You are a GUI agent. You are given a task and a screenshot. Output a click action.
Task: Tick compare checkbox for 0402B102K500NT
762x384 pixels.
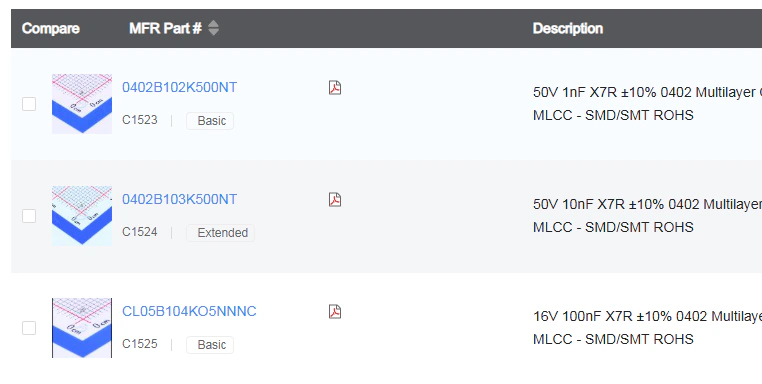coord(29,104)
